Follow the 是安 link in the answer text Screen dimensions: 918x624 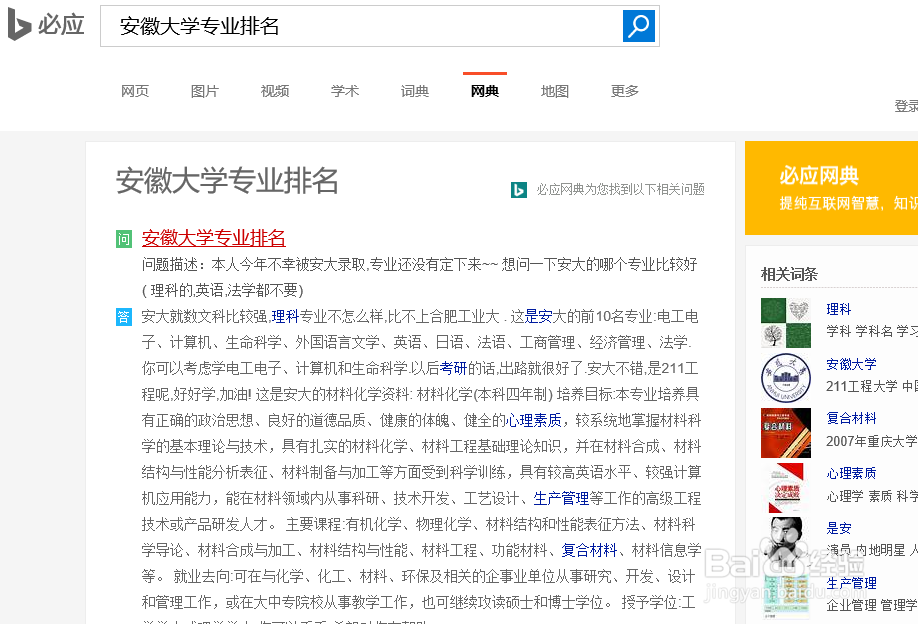(539, 317)
